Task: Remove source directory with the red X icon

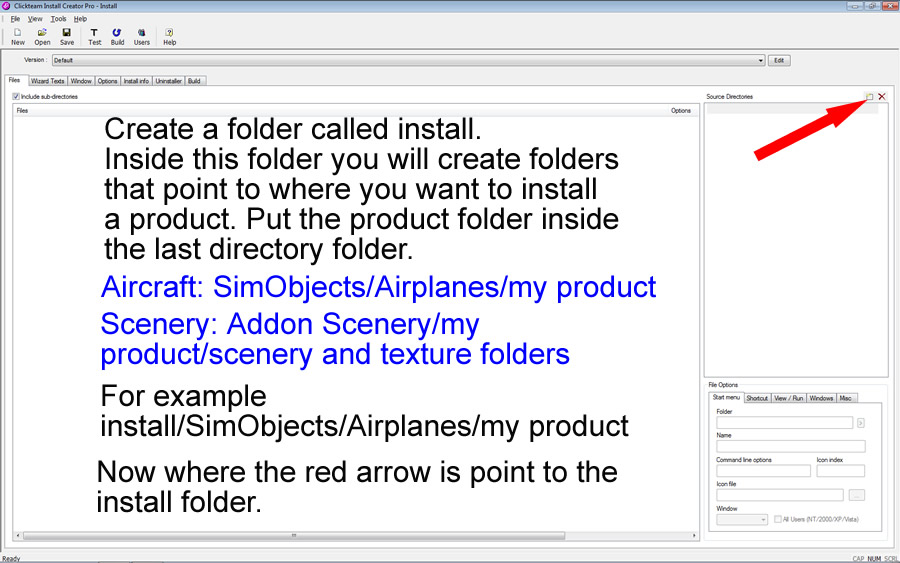Action: (x=881, y=97)
